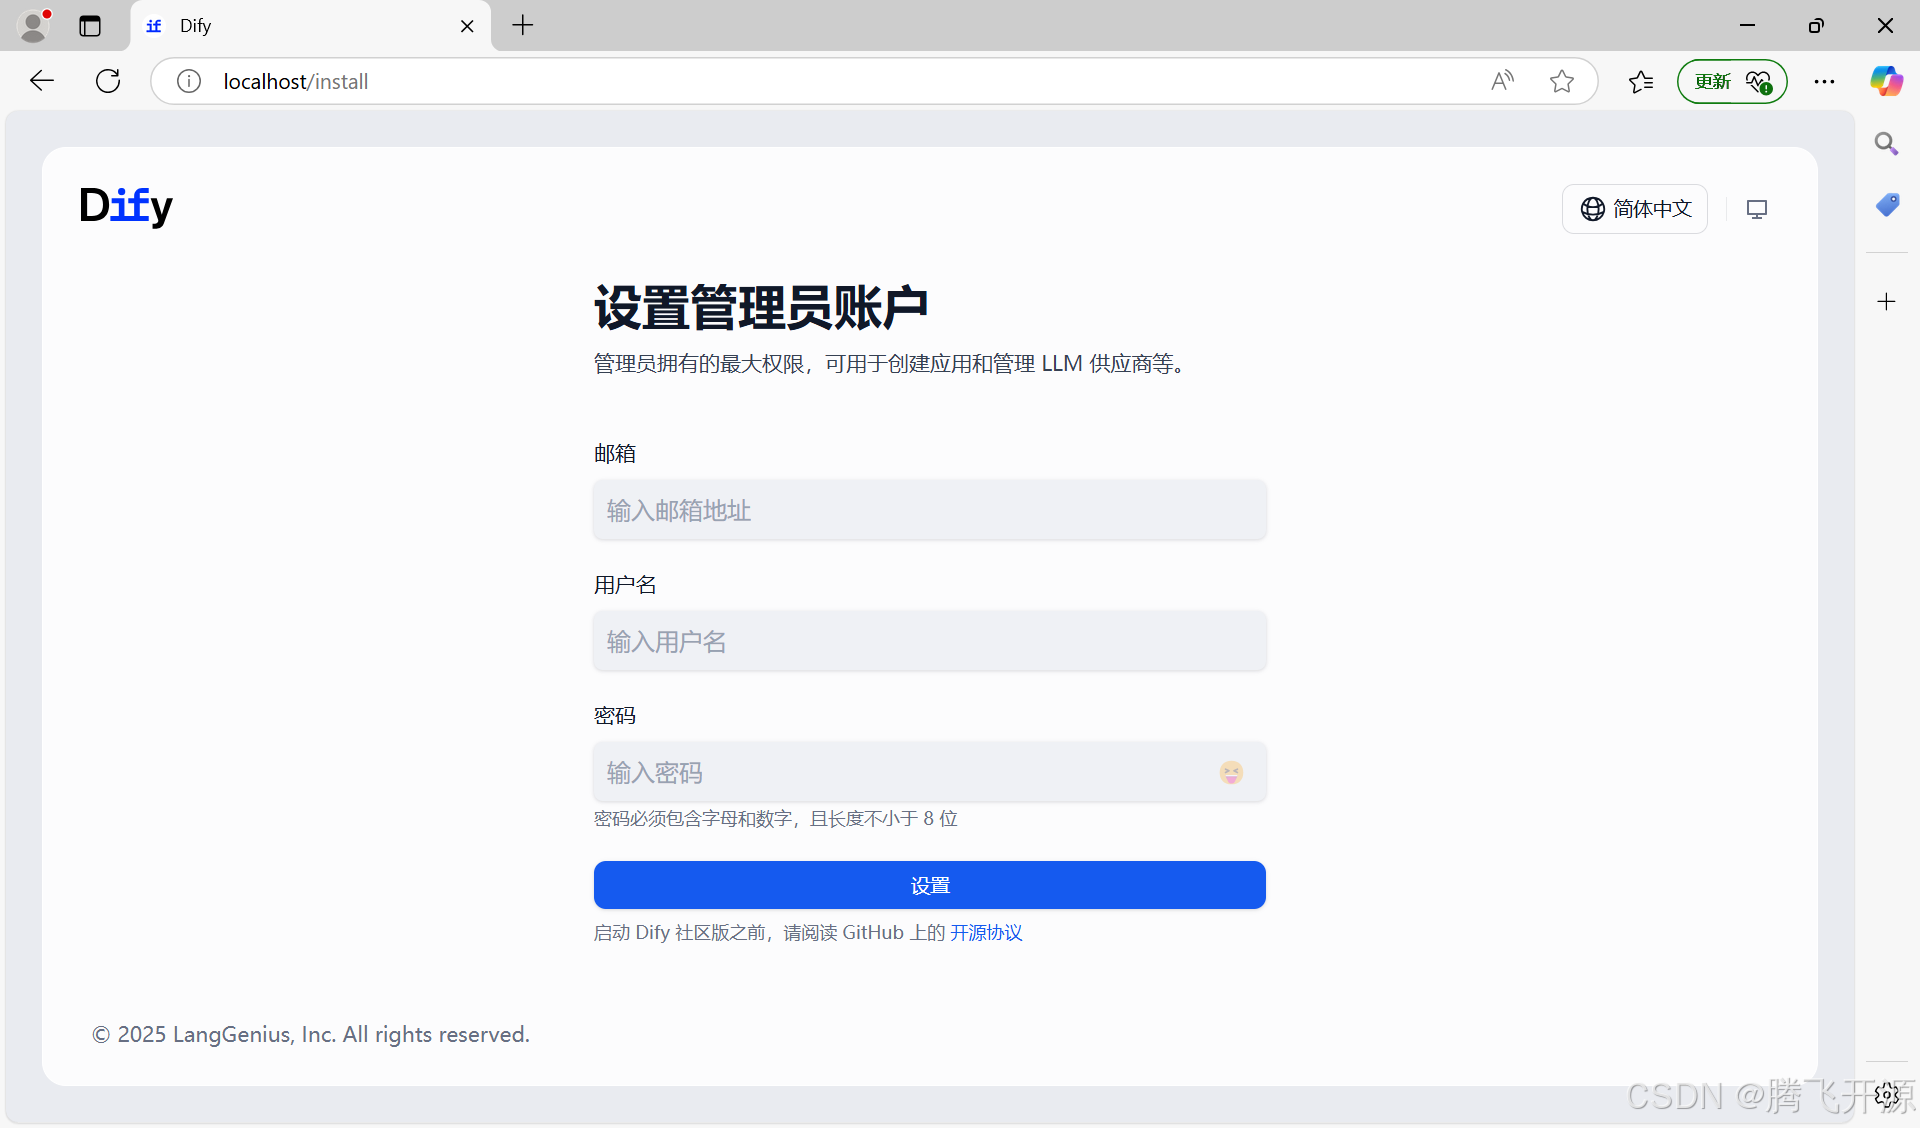Focus the 用户名 username input field
1920x1128 pixels.
(x=929, y=641)
